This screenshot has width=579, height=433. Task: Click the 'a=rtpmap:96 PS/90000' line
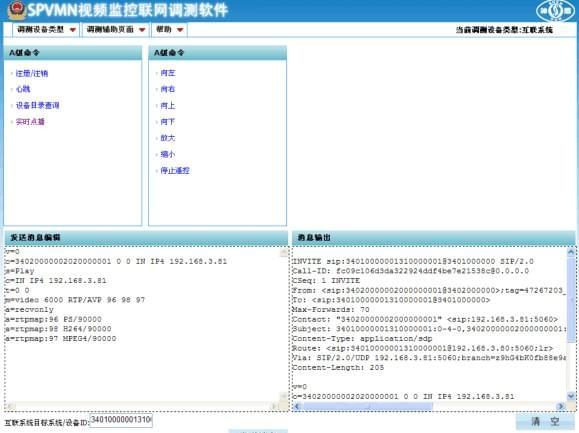(x=53, y=319)
